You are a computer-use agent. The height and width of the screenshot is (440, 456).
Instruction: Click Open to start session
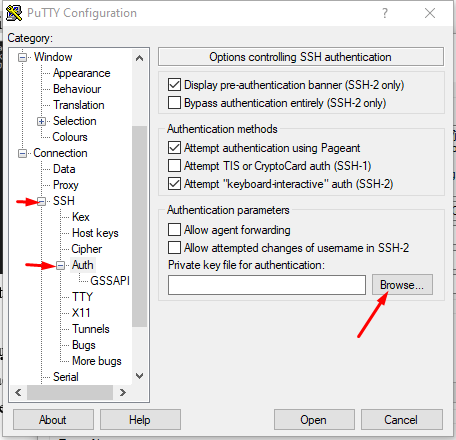pyautogui.click(x=314, y=420)
